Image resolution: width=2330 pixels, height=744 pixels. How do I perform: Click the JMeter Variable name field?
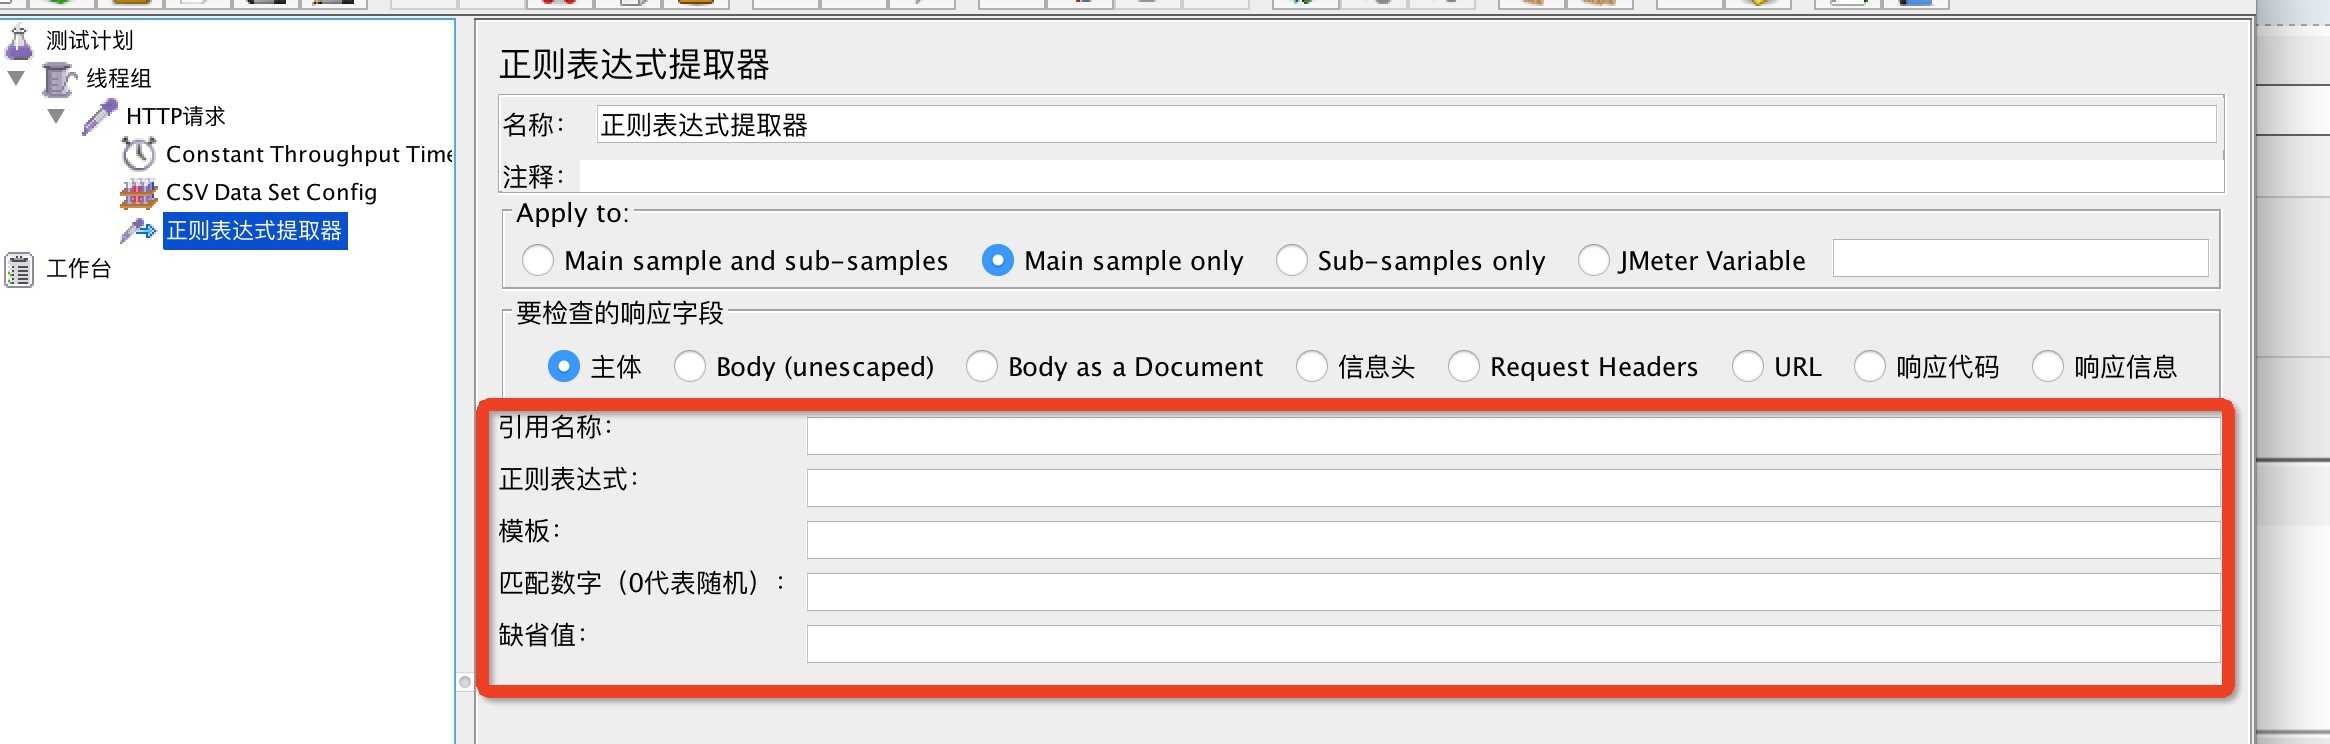[x=2020, y=259]
